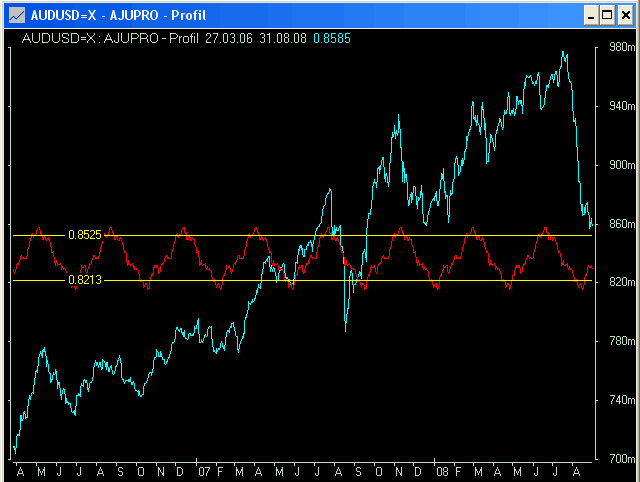This screenshot has width=640, height=482.
Task: Click the 700m price axis label
Action: pos(622,459)
